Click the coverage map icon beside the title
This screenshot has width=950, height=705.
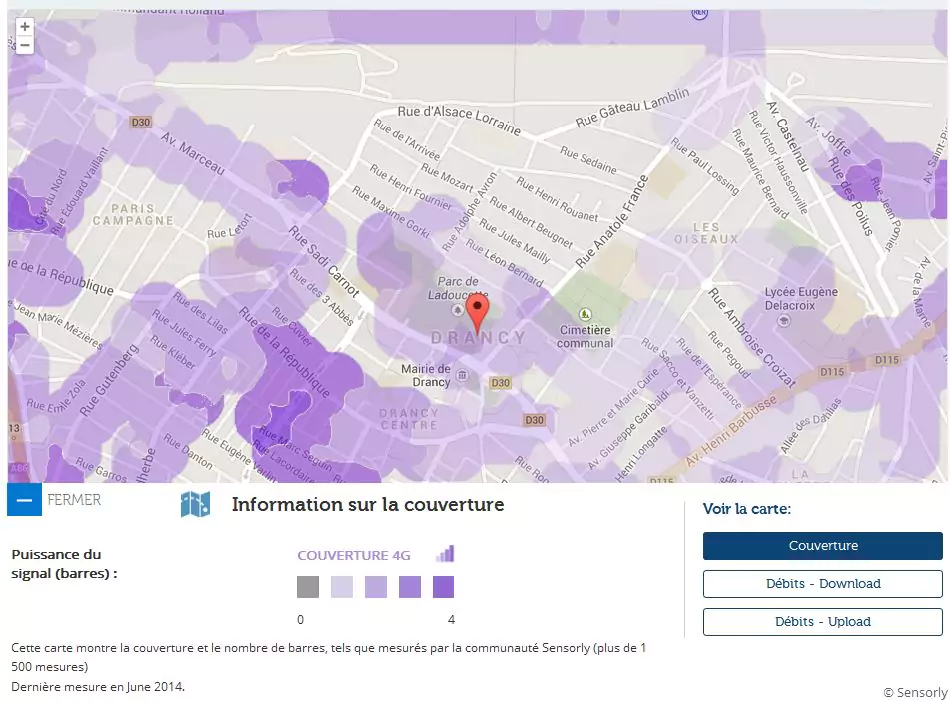[x=195, y=504]
